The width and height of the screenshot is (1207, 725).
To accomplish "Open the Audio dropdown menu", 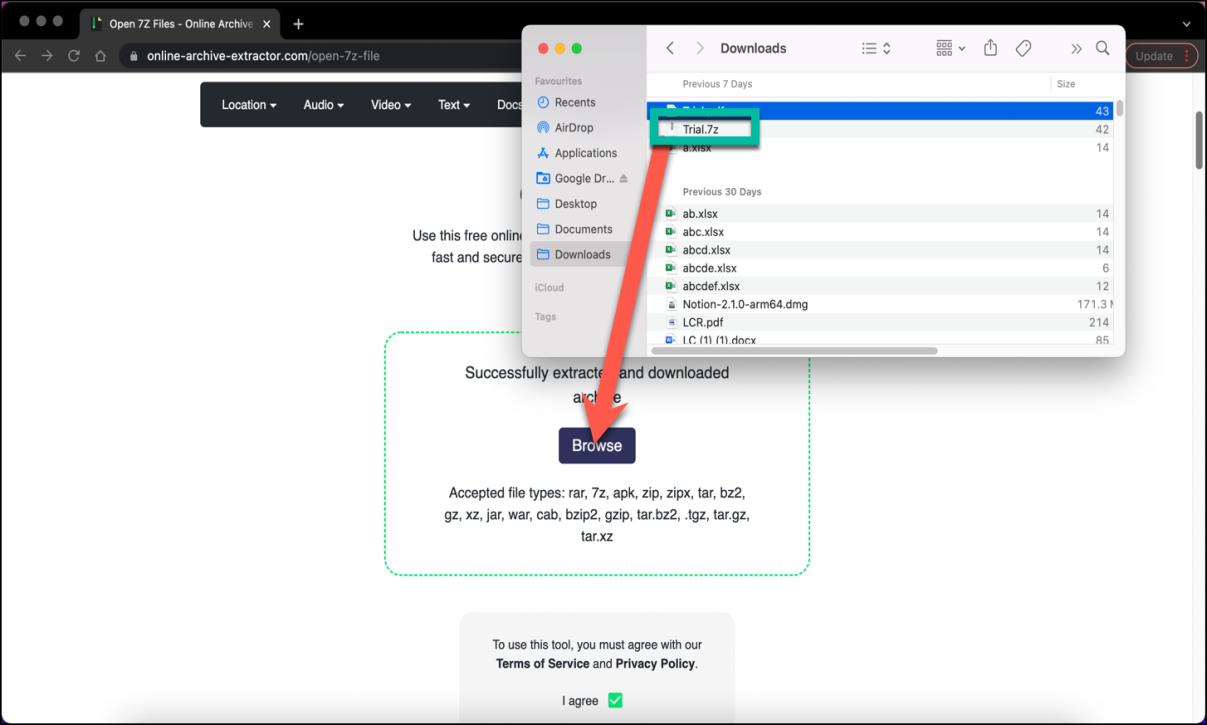I will point(323,105).
